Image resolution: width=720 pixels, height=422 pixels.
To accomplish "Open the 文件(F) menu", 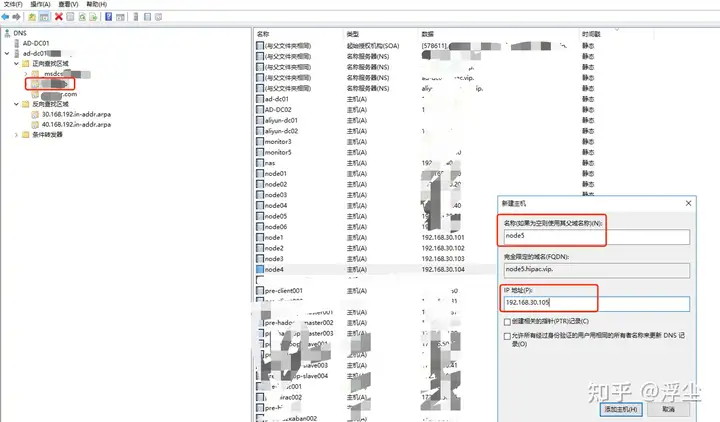I will tap(13, 4).
